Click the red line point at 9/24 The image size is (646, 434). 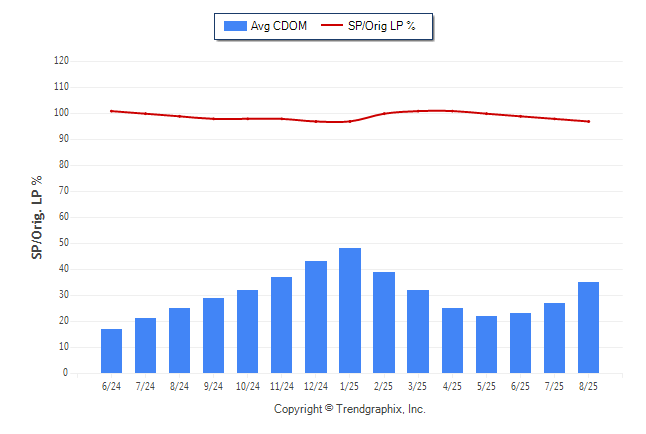coord(213,119)
